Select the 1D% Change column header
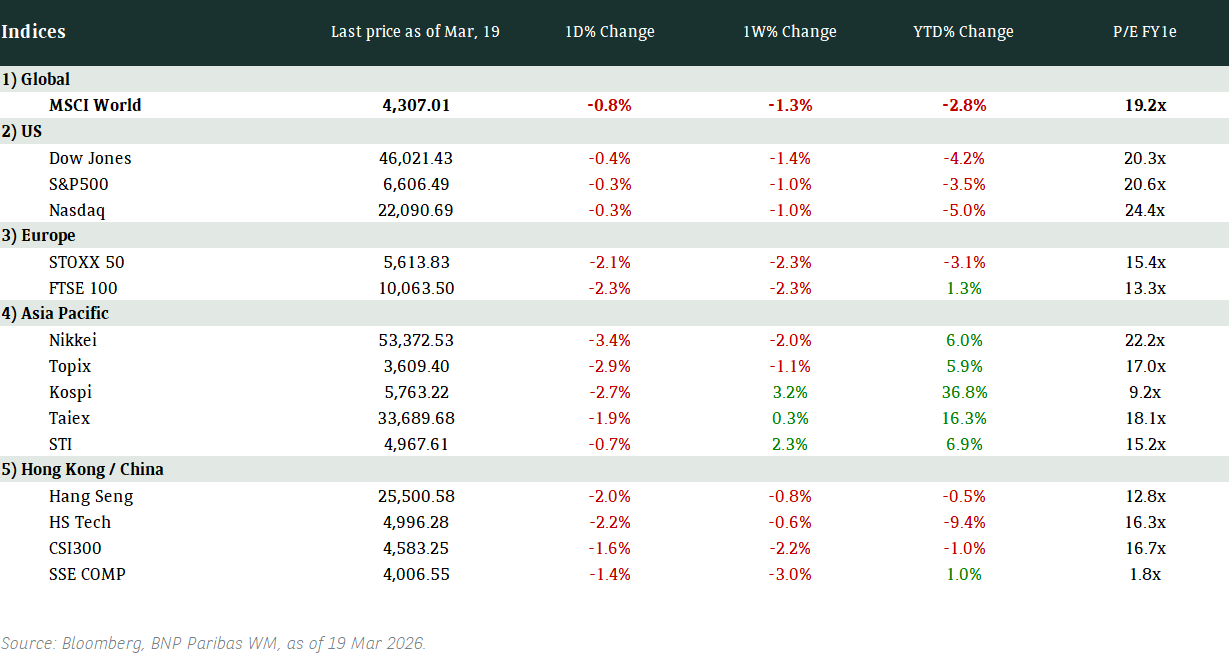 pyautogui.click(x=610, y=32)
